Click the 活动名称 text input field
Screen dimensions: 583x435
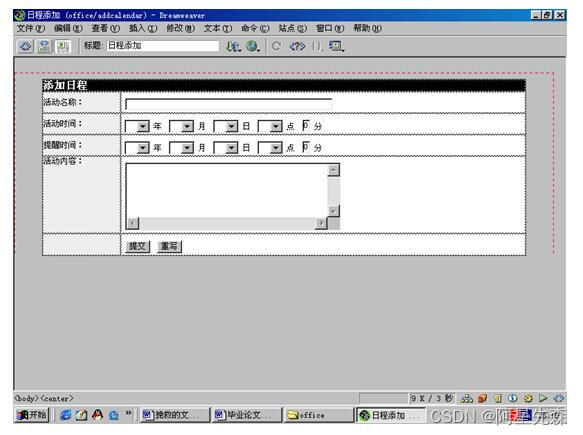tap(229, 104)
